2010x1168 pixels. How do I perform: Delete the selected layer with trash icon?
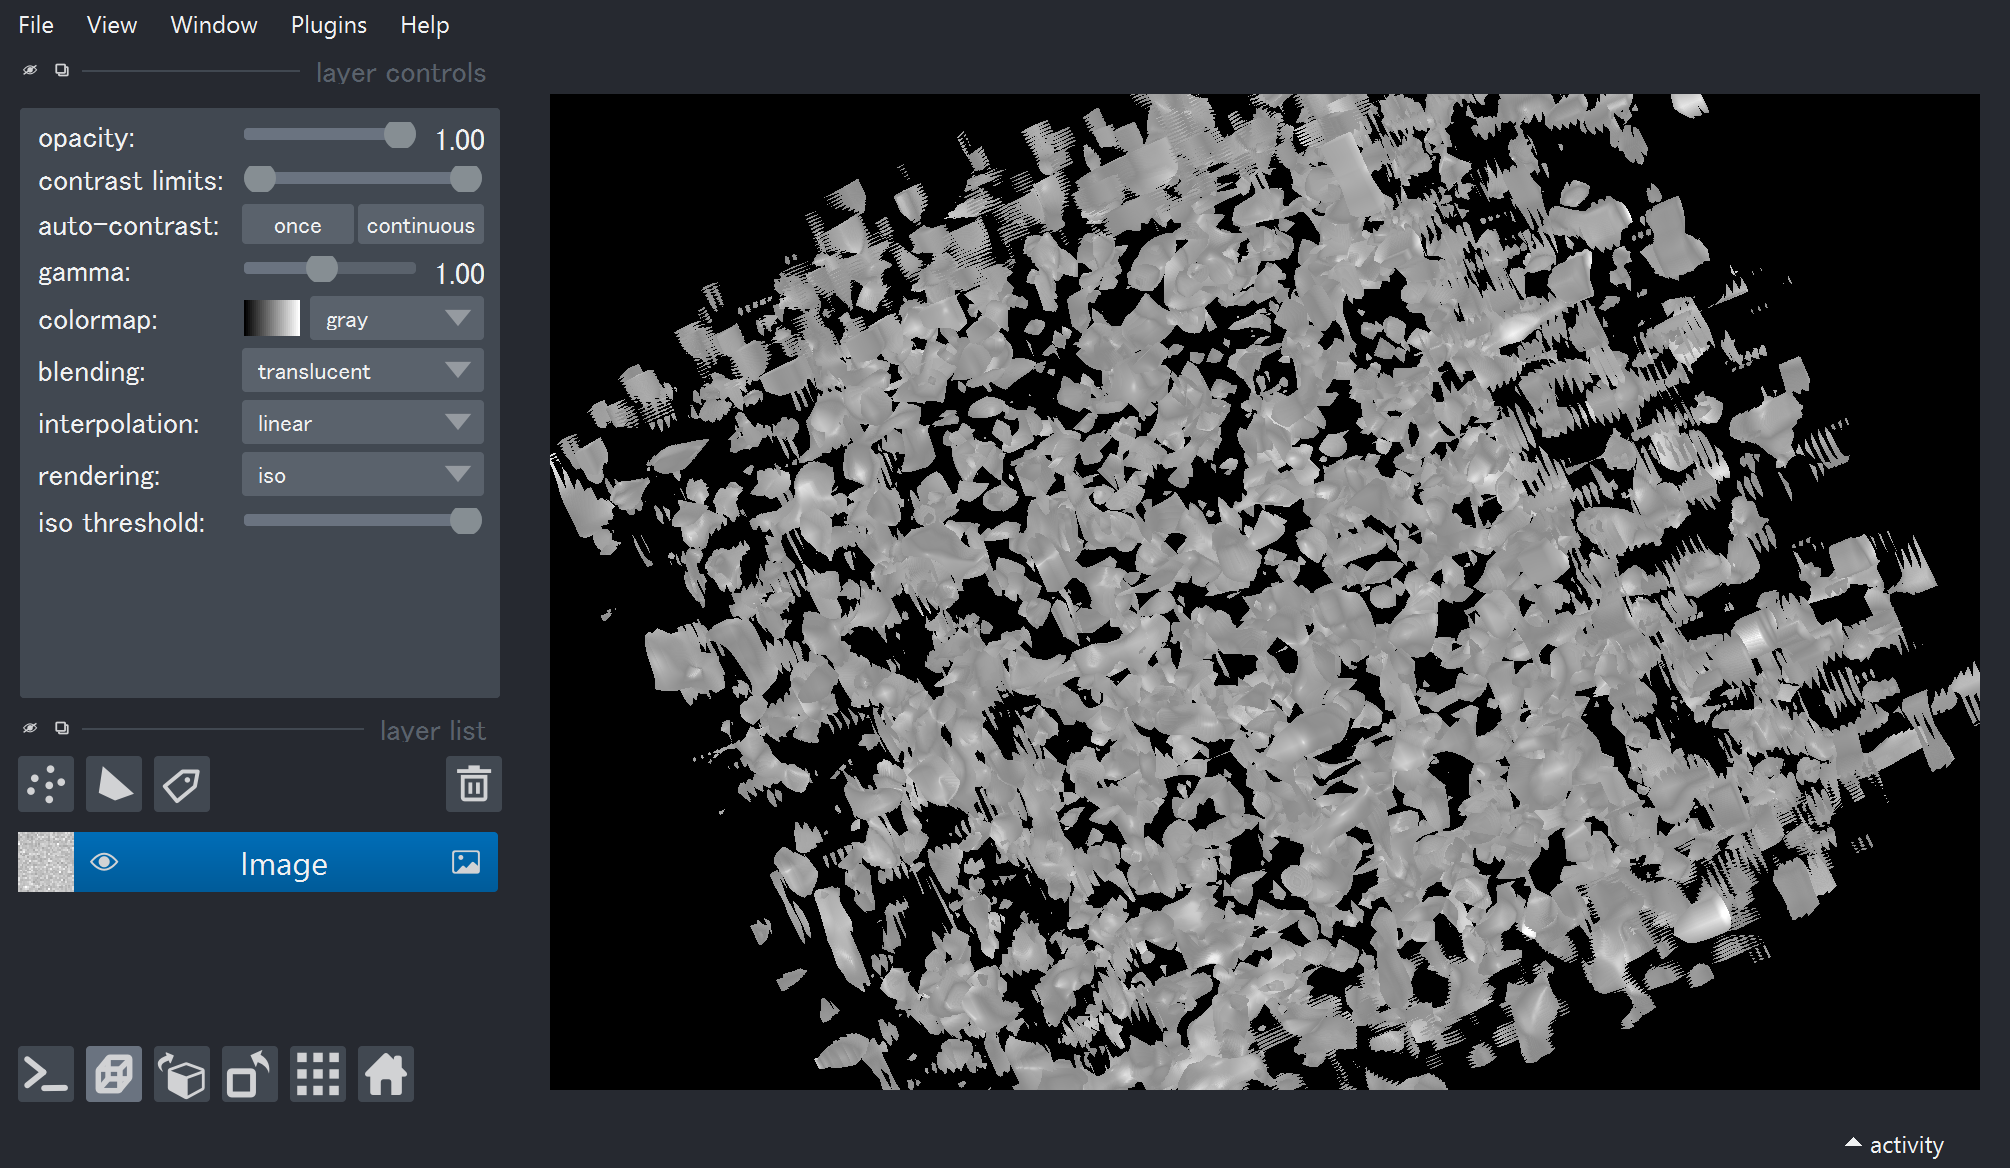coord(473,785)
